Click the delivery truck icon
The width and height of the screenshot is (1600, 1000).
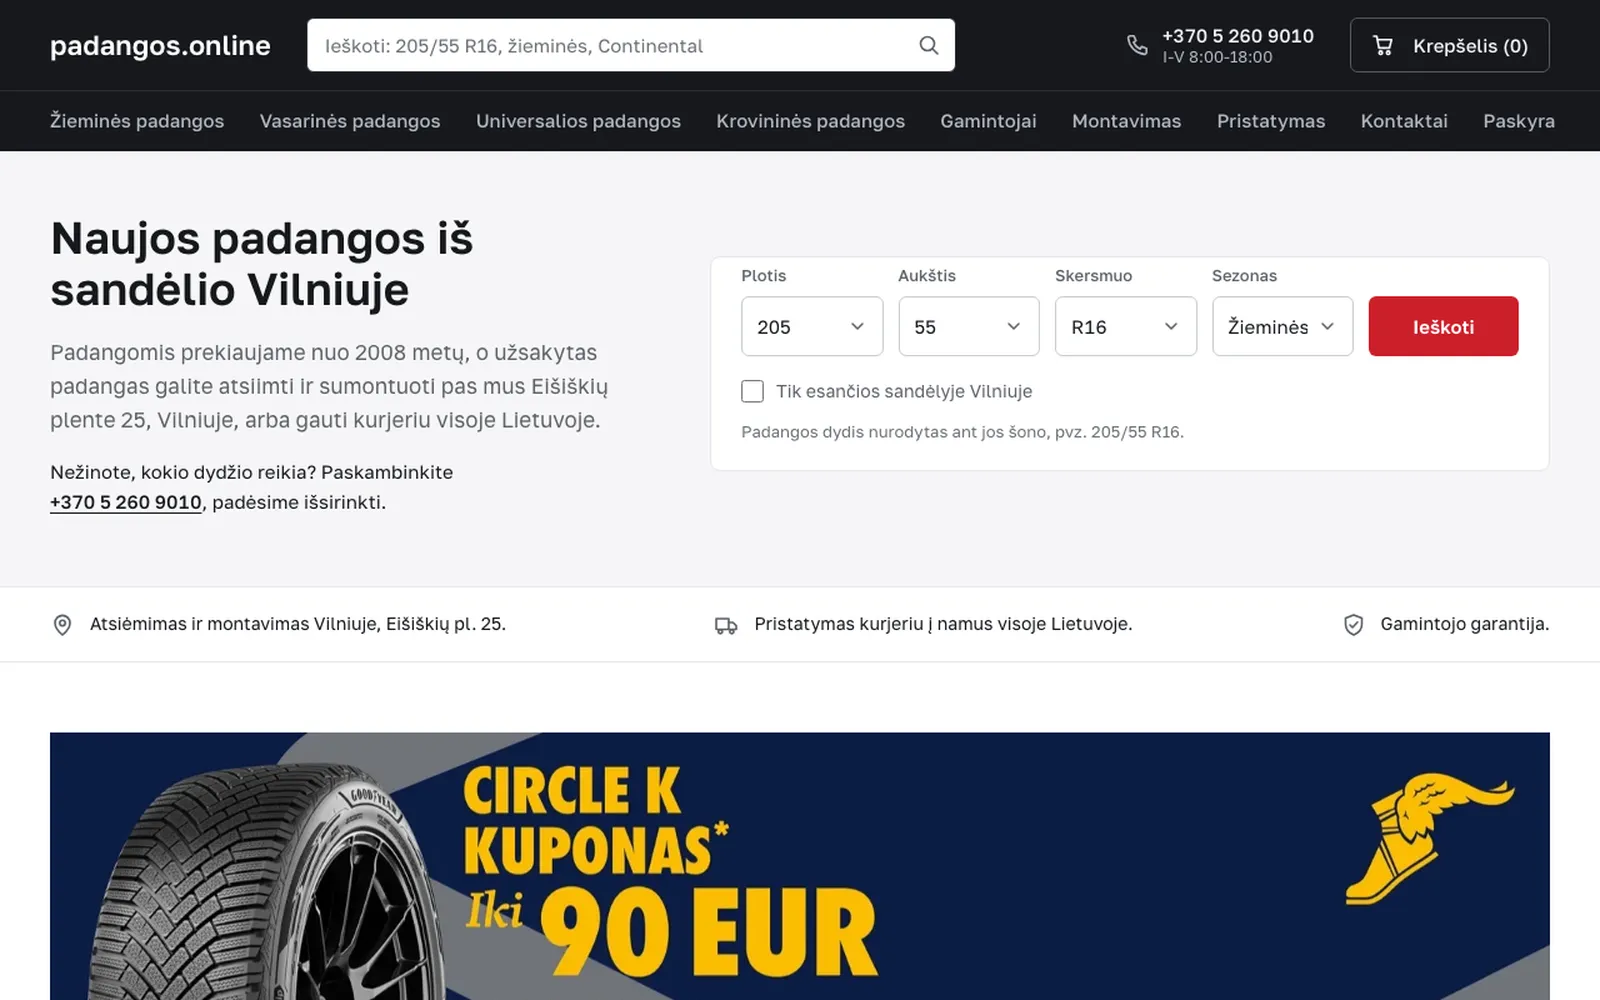[726, 626]
